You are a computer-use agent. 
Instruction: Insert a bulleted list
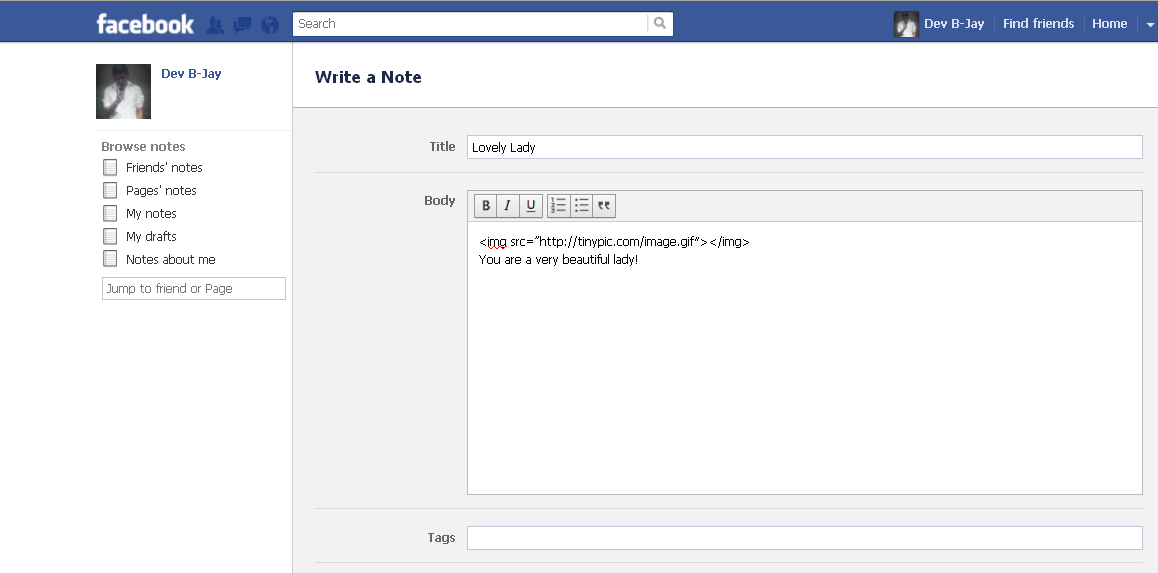click(x=581, y=206)
